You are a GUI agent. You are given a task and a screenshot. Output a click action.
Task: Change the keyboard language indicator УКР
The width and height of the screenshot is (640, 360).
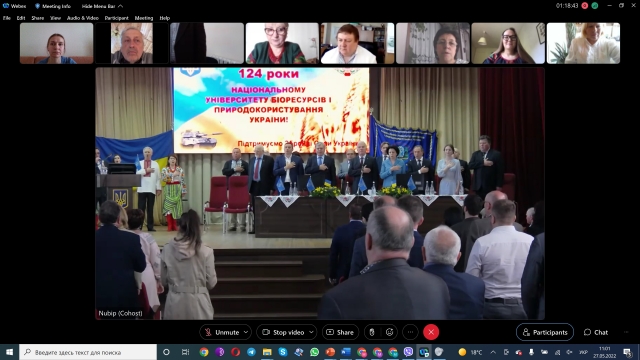point(583,352)
